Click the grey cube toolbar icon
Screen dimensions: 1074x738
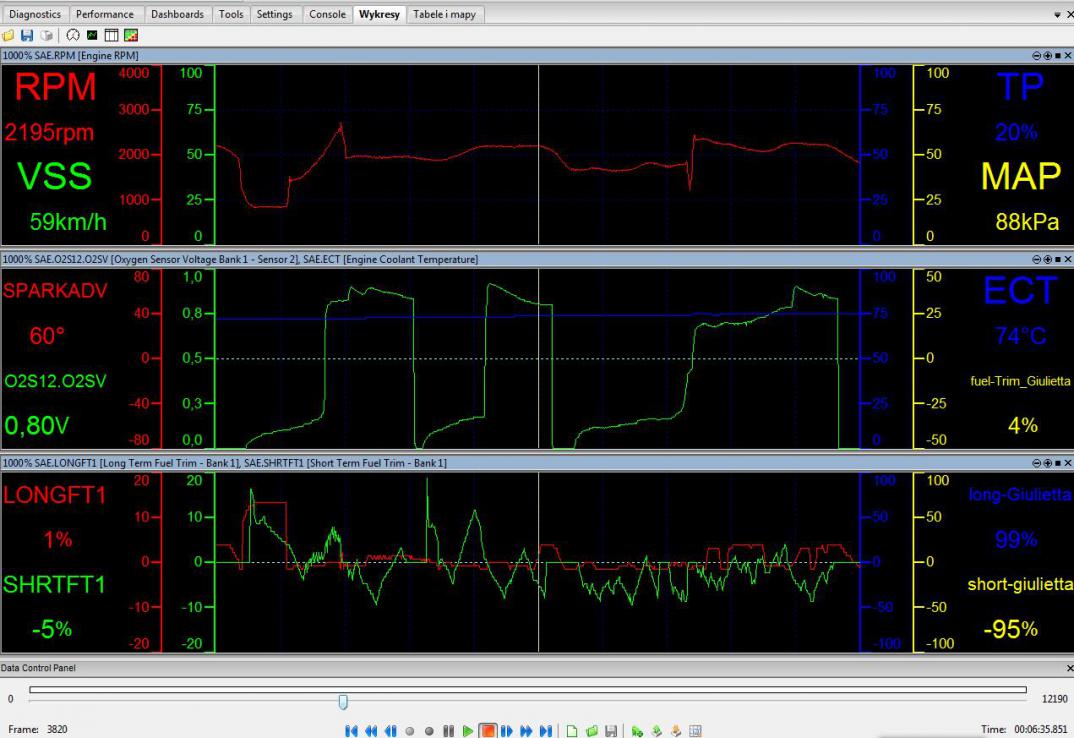[x=46, y=36]
